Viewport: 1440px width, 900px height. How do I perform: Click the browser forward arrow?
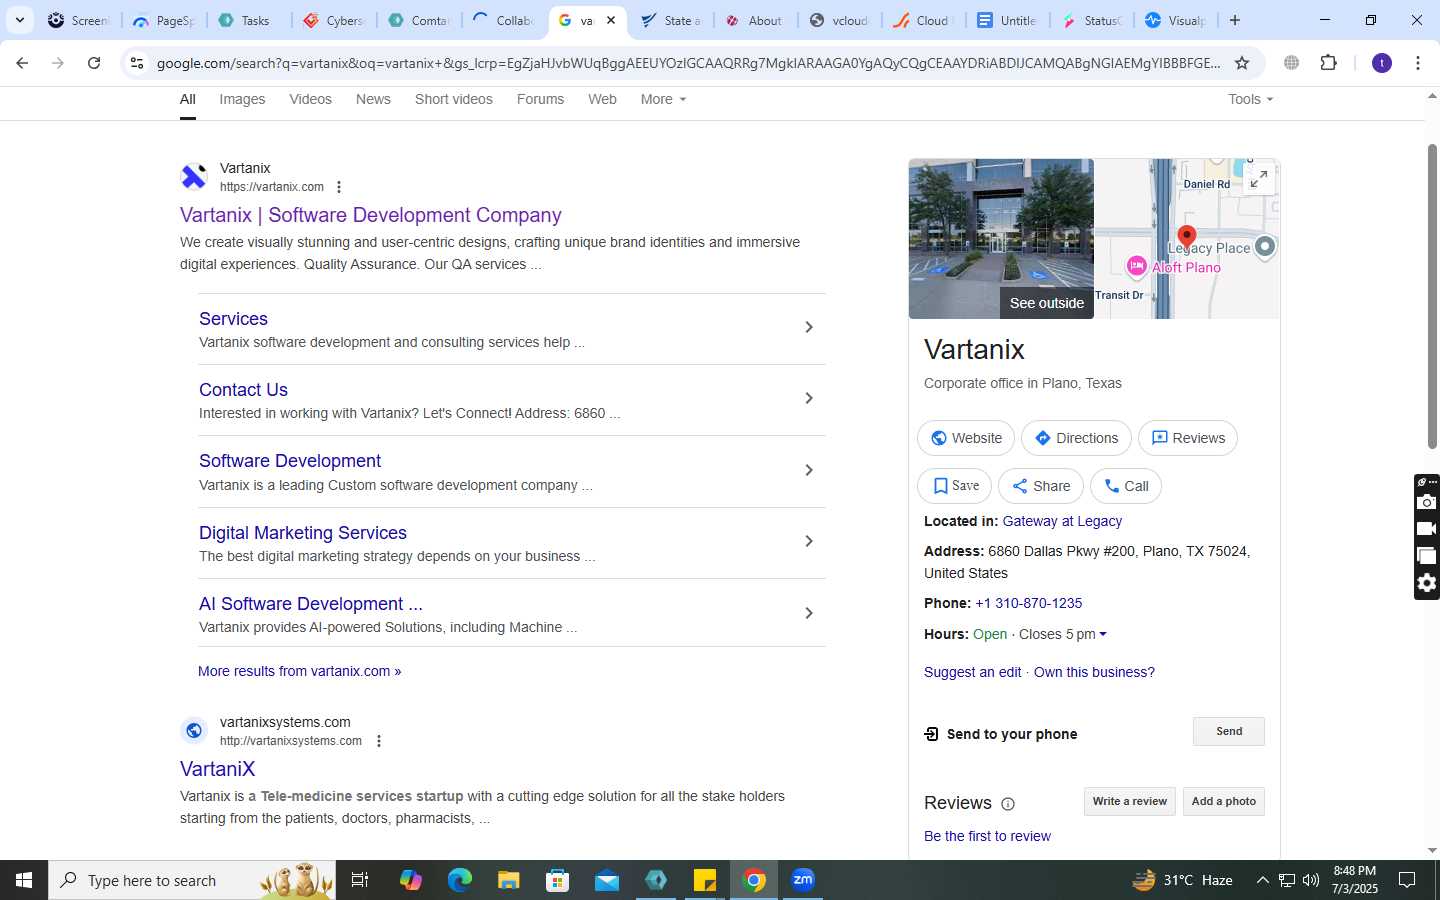[x=58, y=63]
